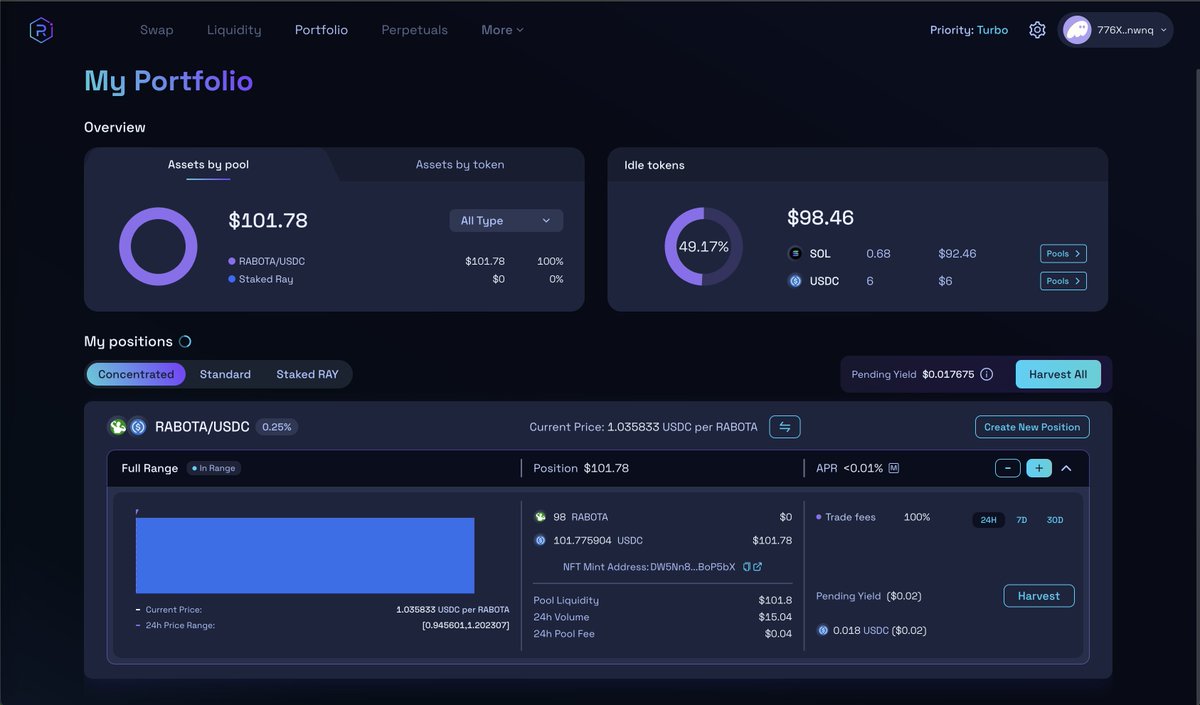Click the RABOTA token pair icon in pool header
This screenshot has height=705, width=1200.
point(118,427)
